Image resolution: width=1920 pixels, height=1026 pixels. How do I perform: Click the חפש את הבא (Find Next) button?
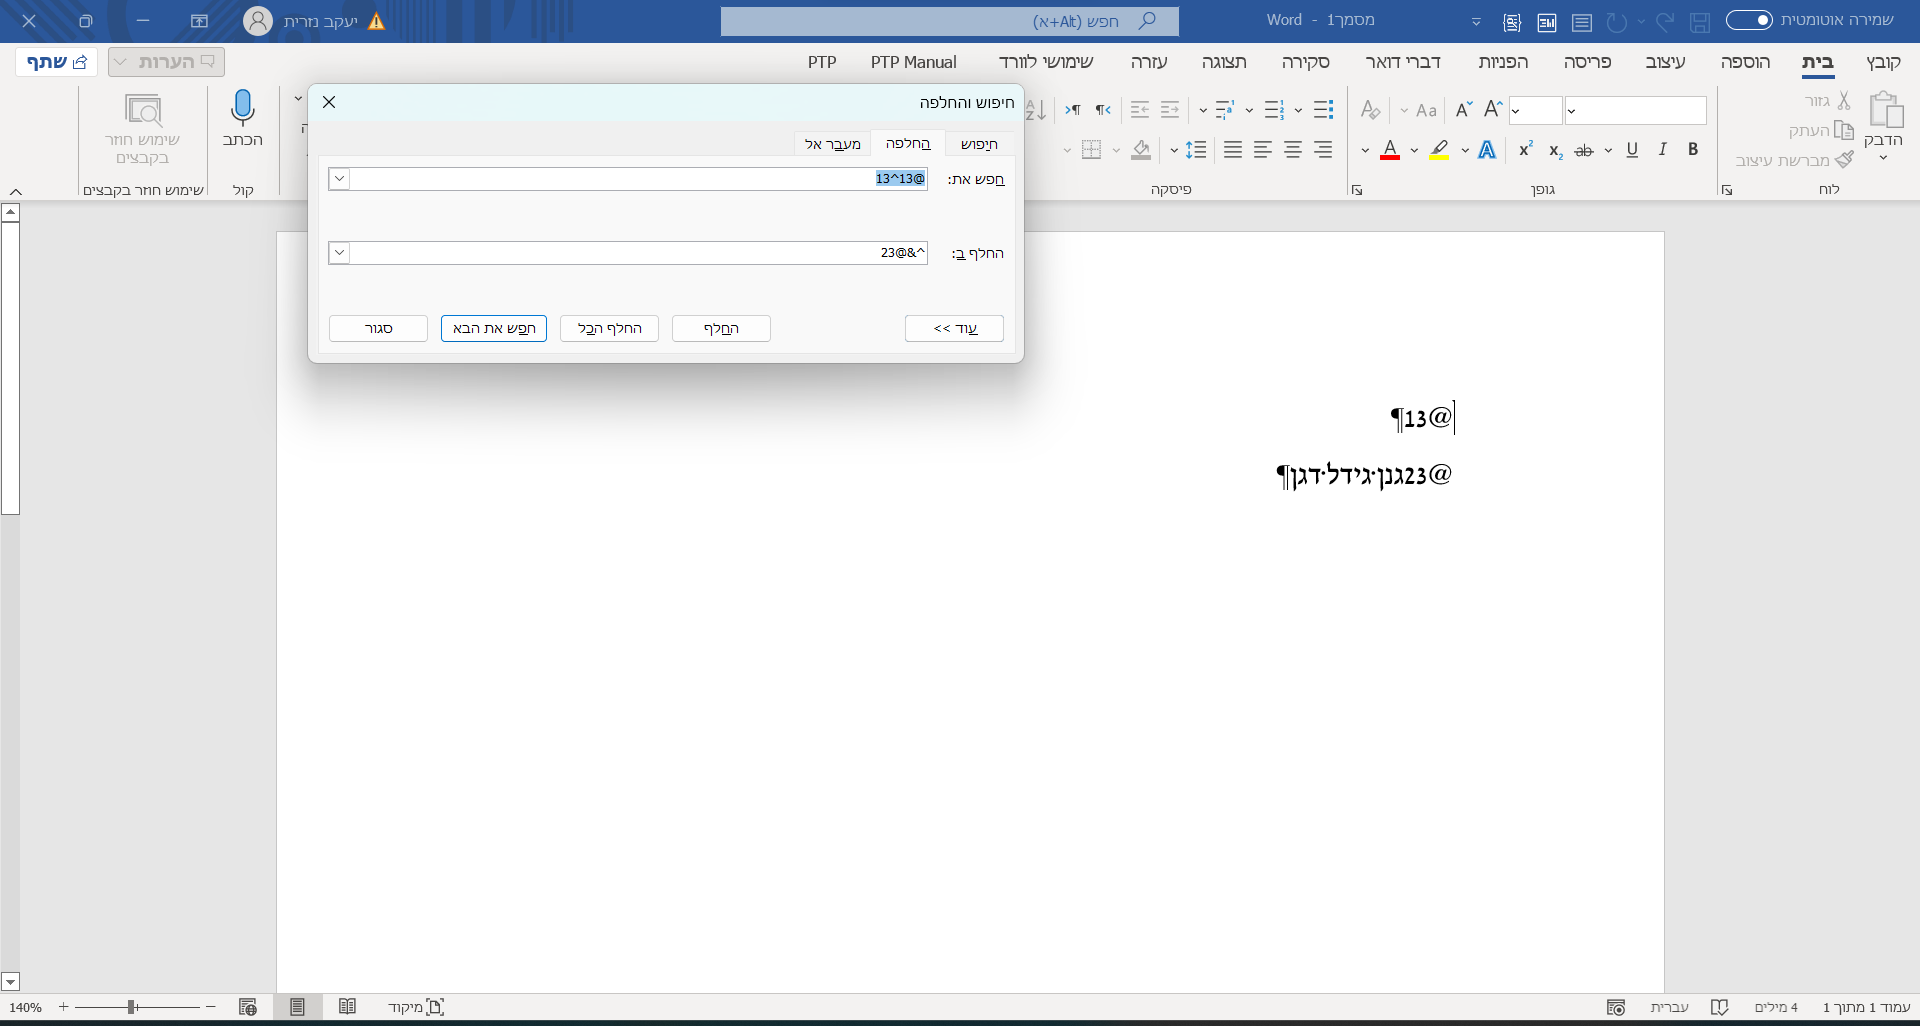(494, 329)
